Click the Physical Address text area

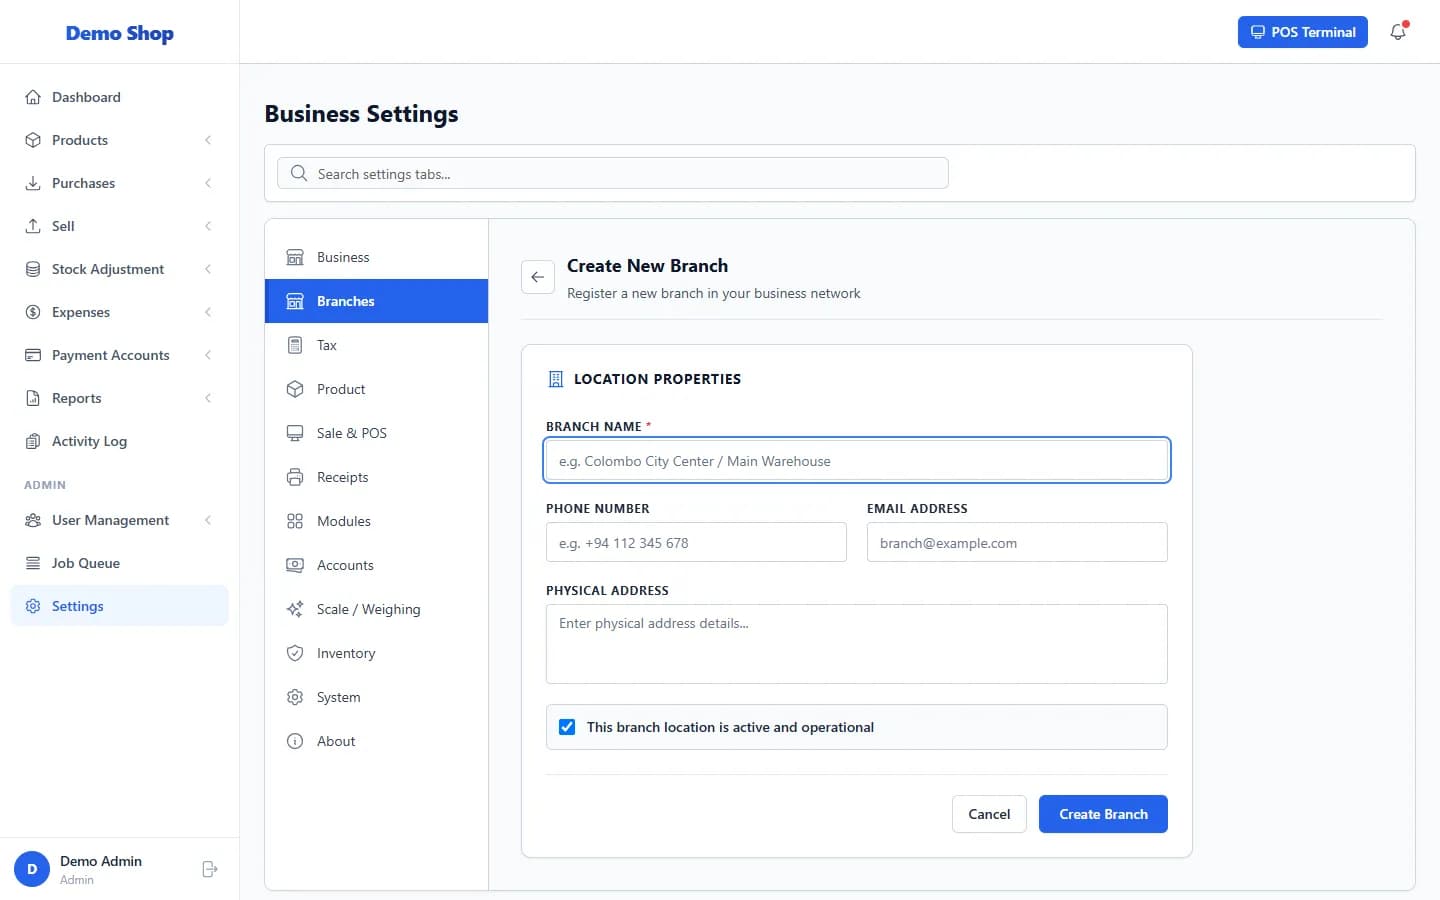[857, 644]
